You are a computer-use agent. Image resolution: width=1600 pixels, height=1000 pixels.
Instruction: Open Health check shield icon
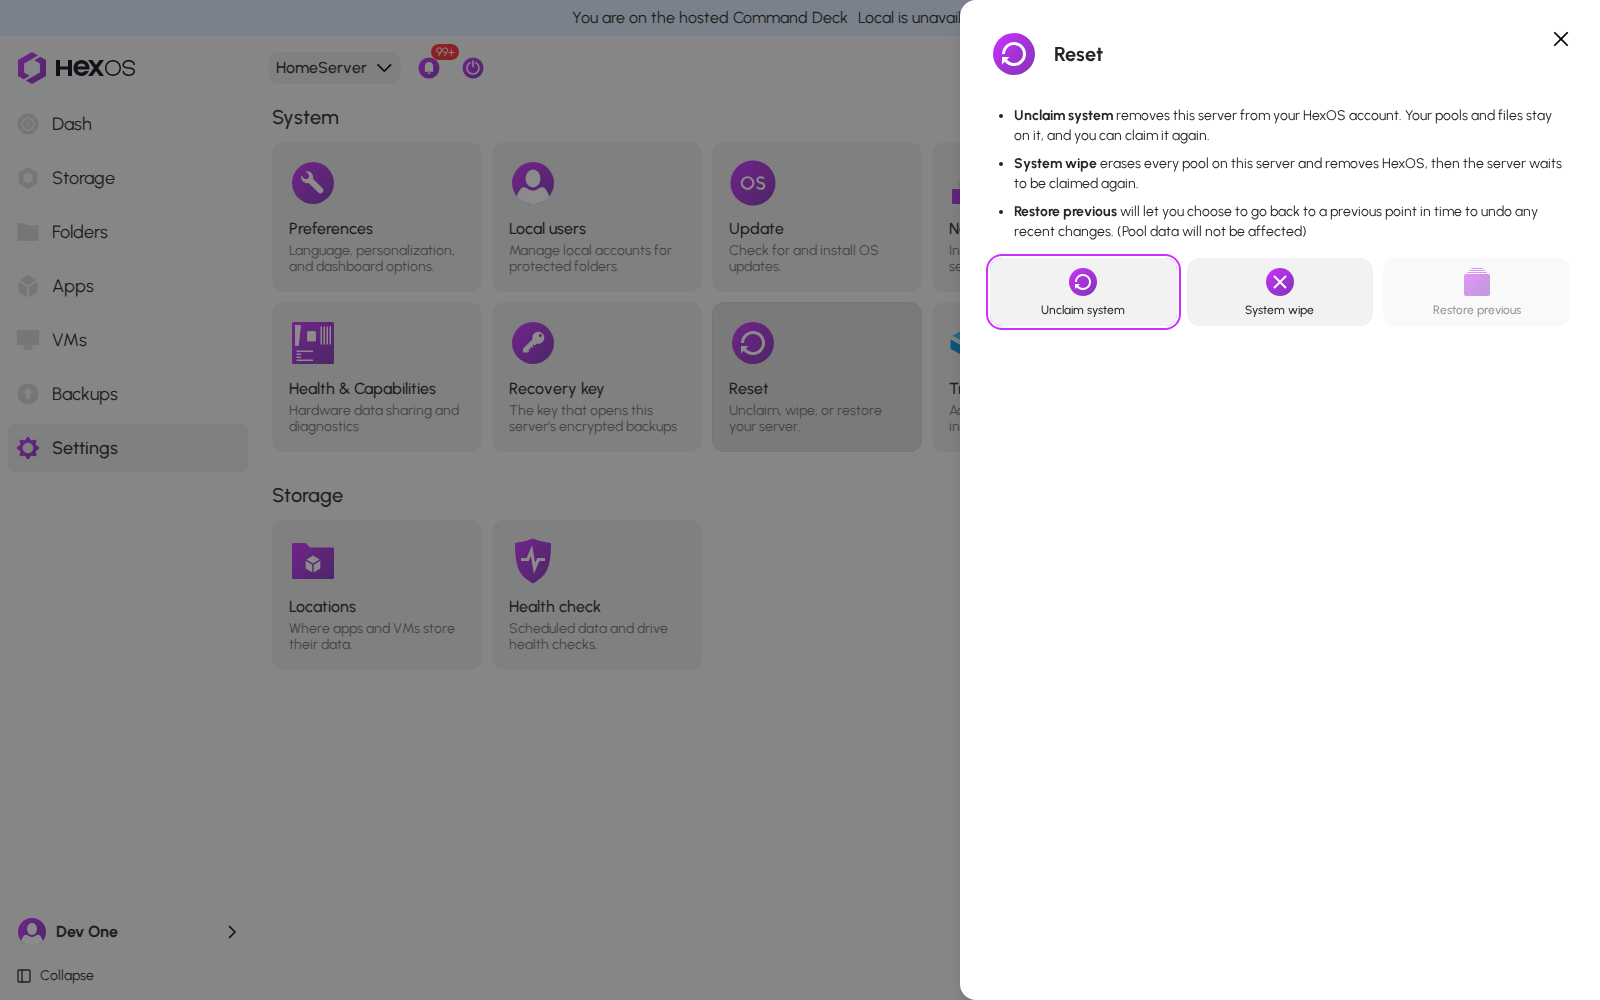point(533,561)
